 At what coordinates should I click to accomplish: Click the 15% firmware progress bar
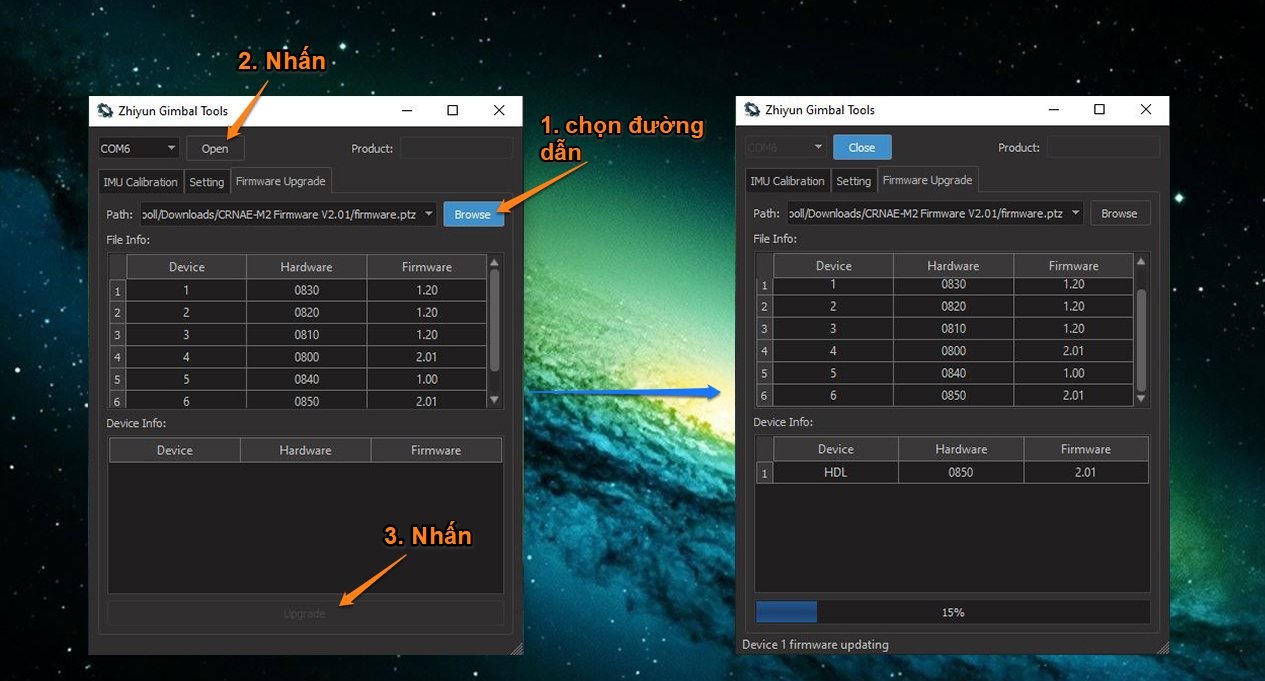pyautogui.click(x=953, y=612)
